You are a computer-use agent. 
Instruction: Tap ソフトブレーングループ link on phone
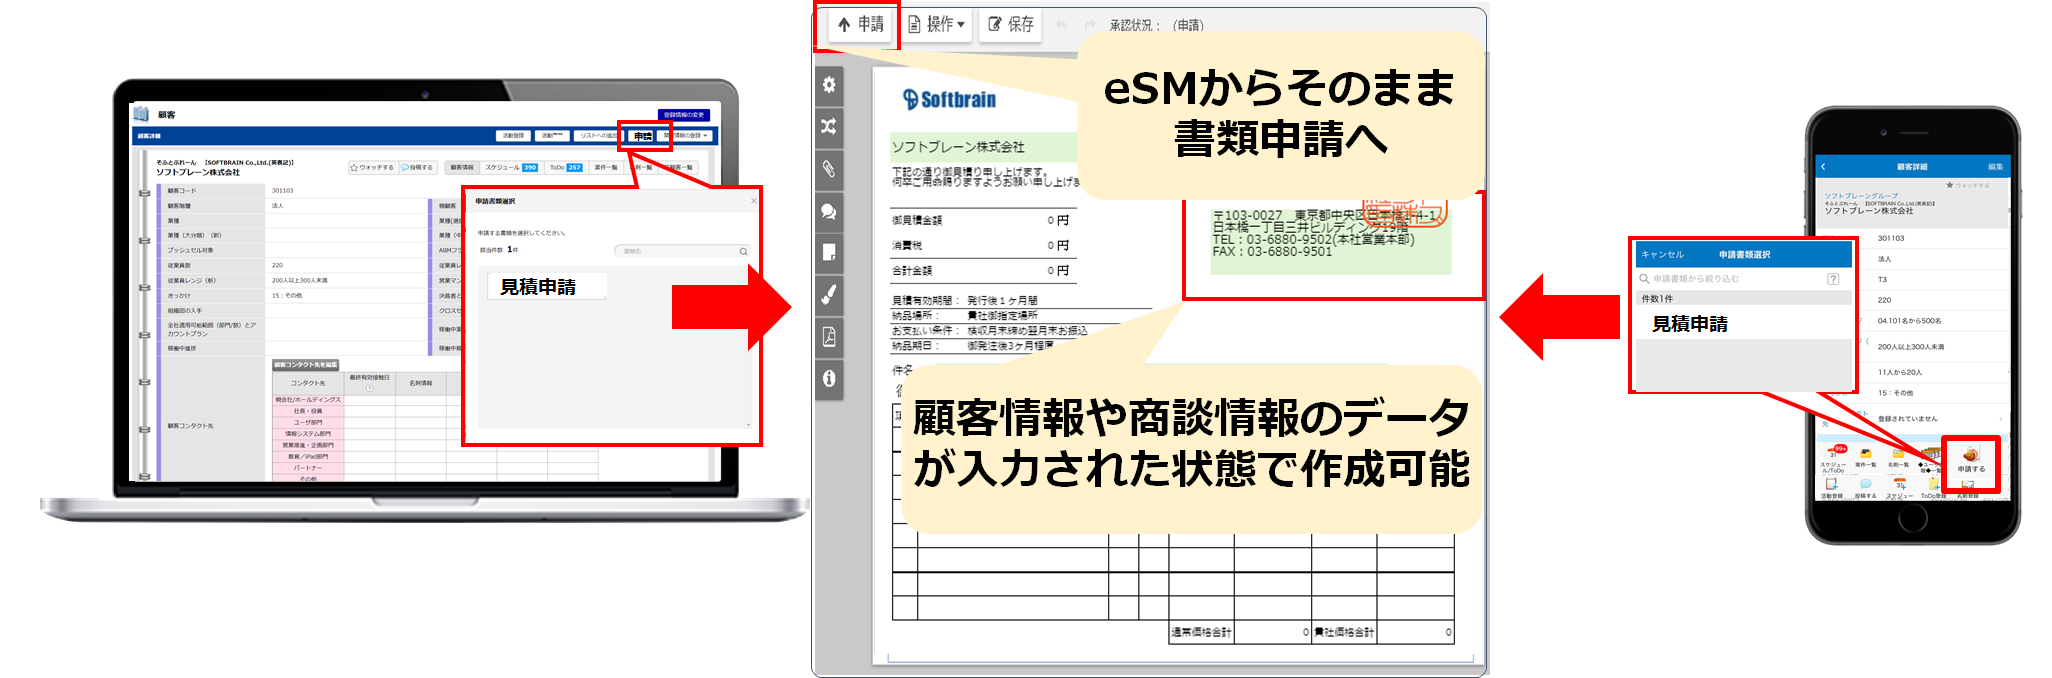click(x=1861, y=196)
